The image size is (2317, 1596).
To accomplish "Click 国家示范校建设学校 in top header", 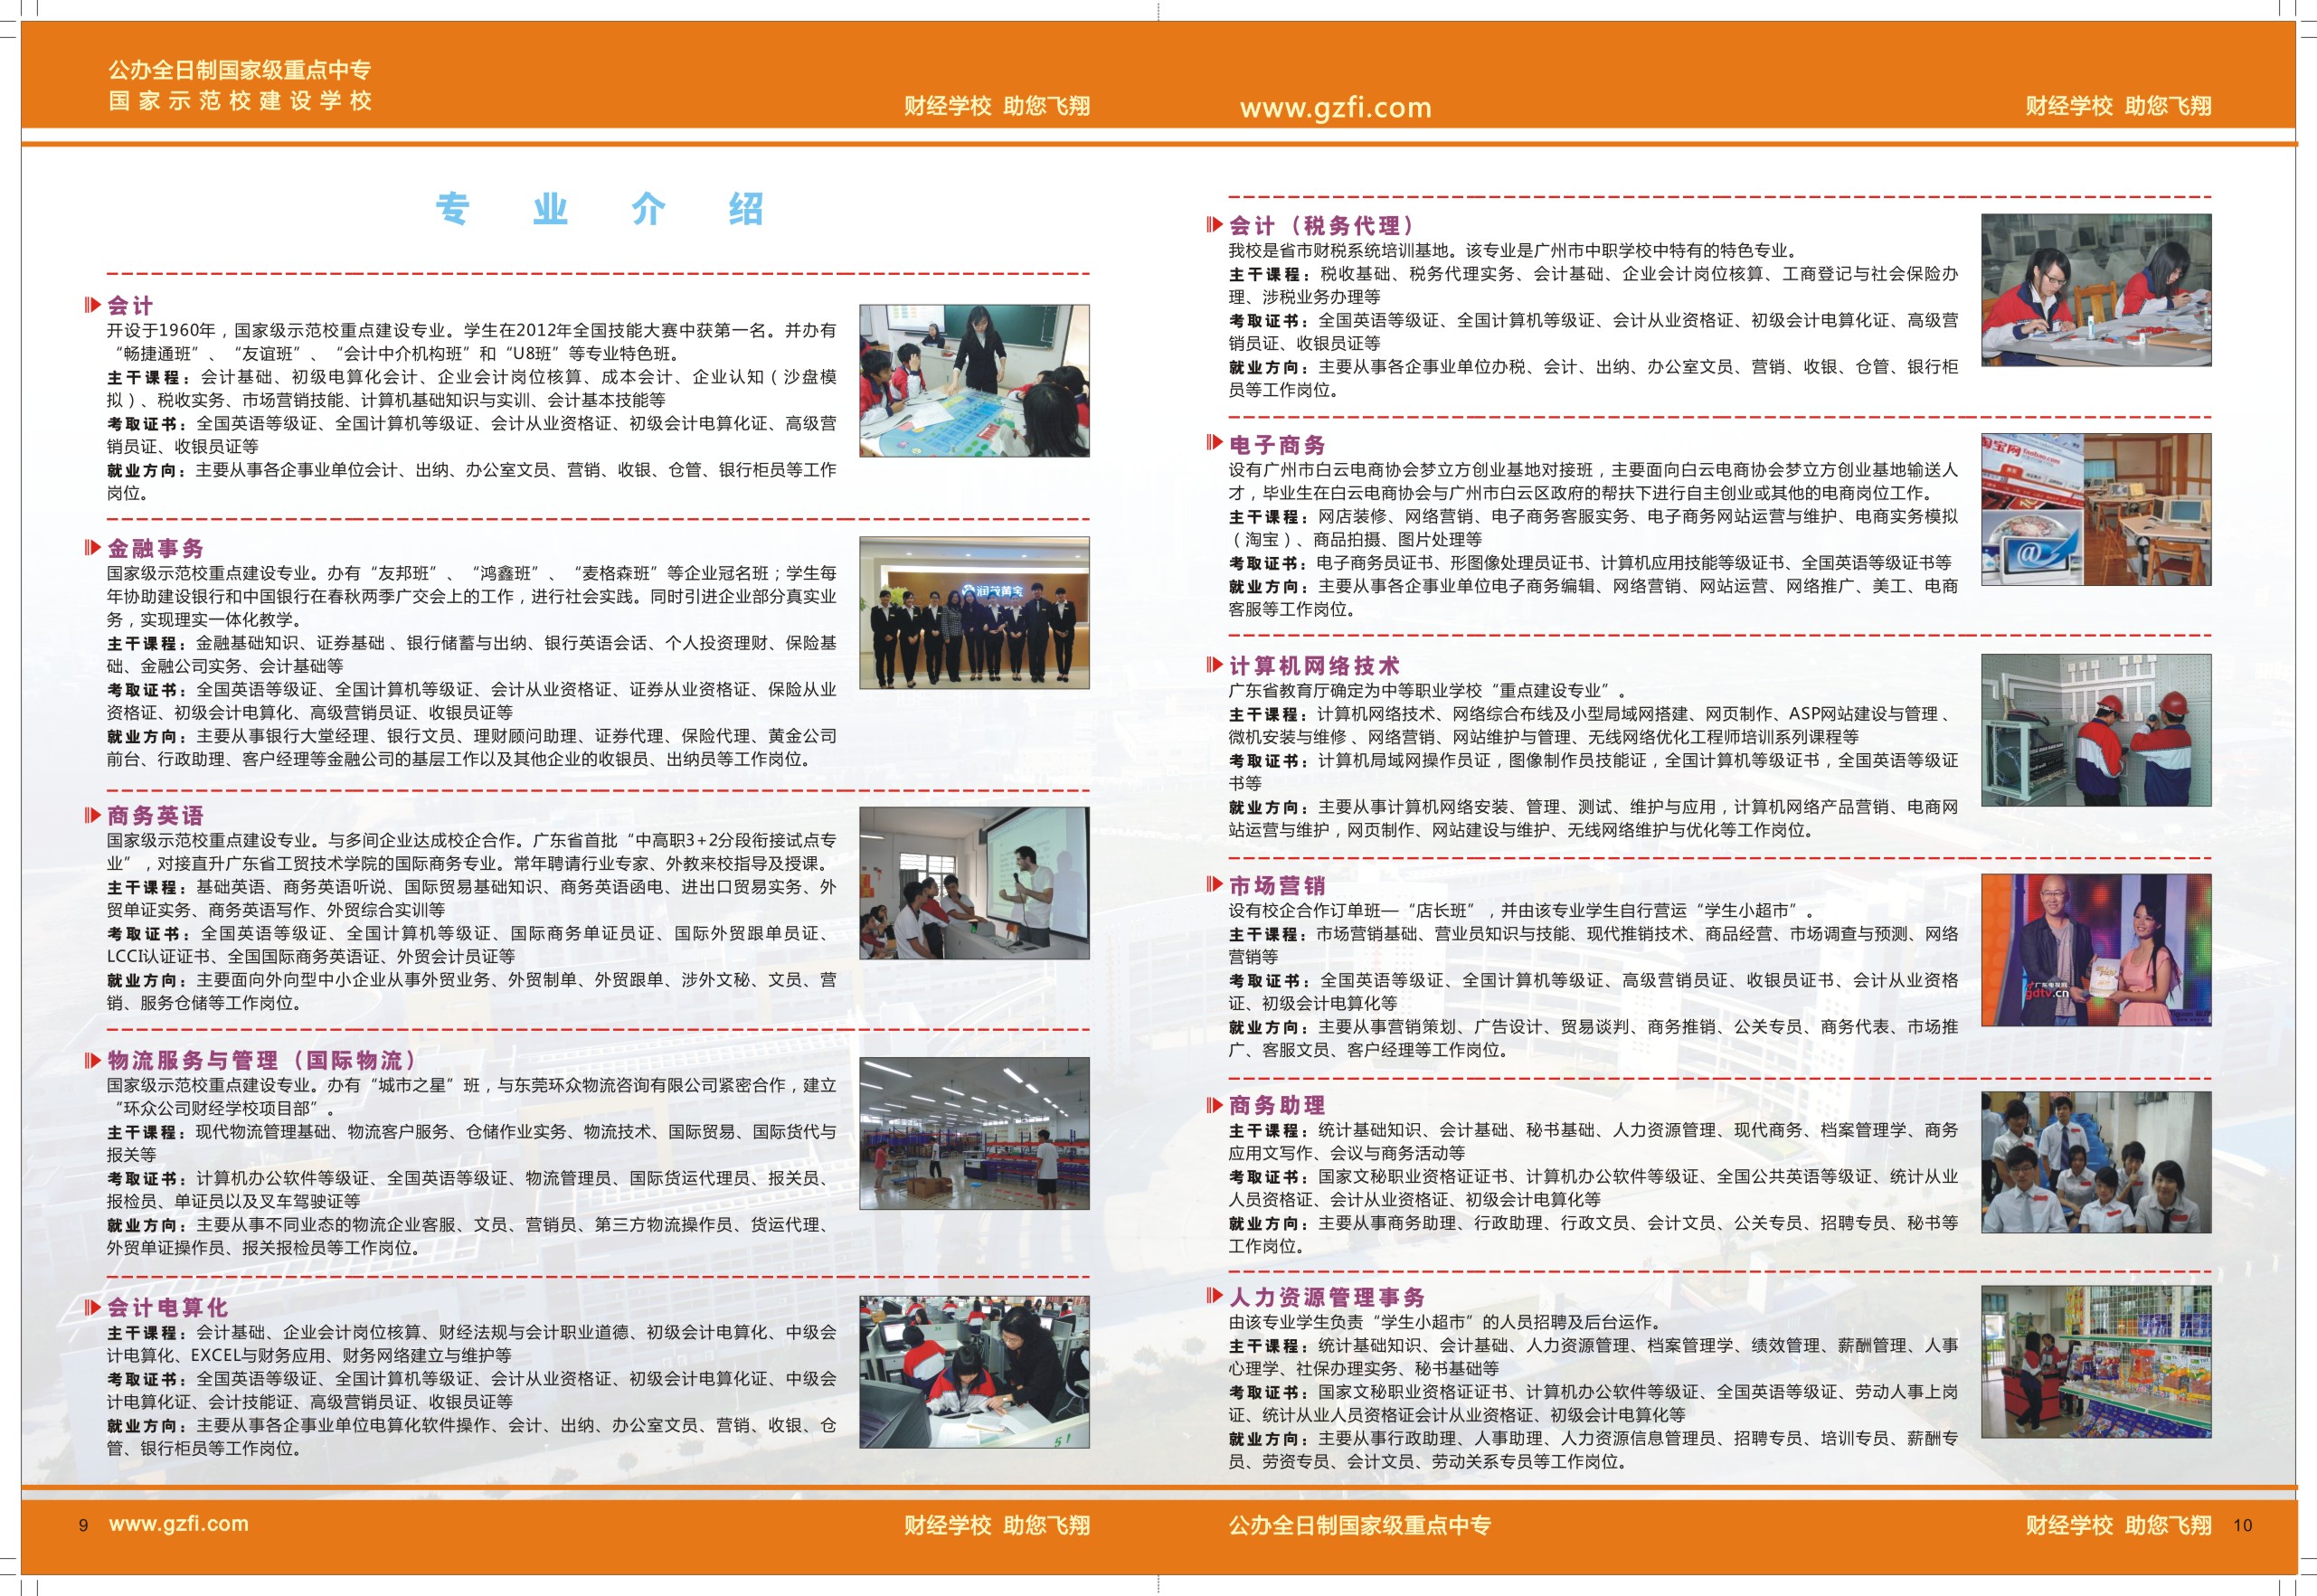I will [x=240, y=100].
